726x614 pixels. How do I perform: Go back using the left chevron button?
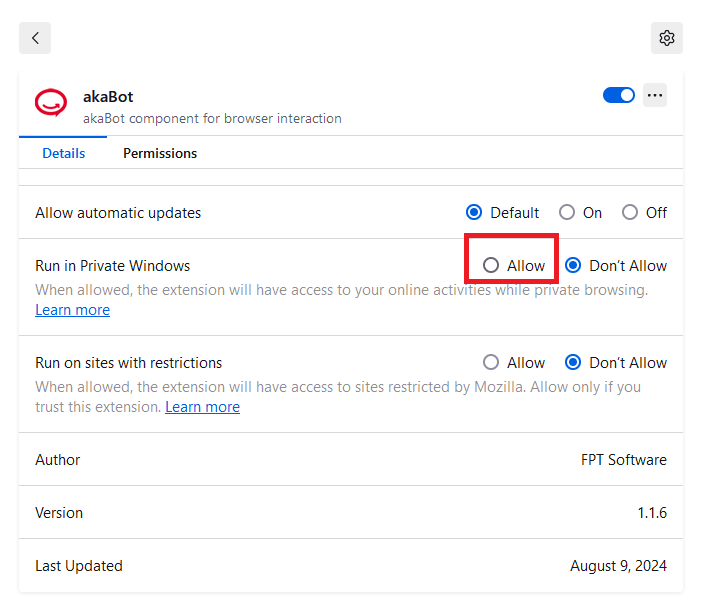35,38
